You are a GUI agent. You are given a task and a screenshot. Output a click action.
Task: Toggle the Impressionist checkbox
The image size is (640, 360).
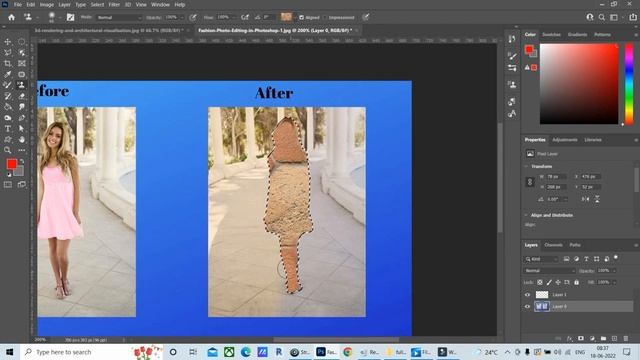pos(326,18)
